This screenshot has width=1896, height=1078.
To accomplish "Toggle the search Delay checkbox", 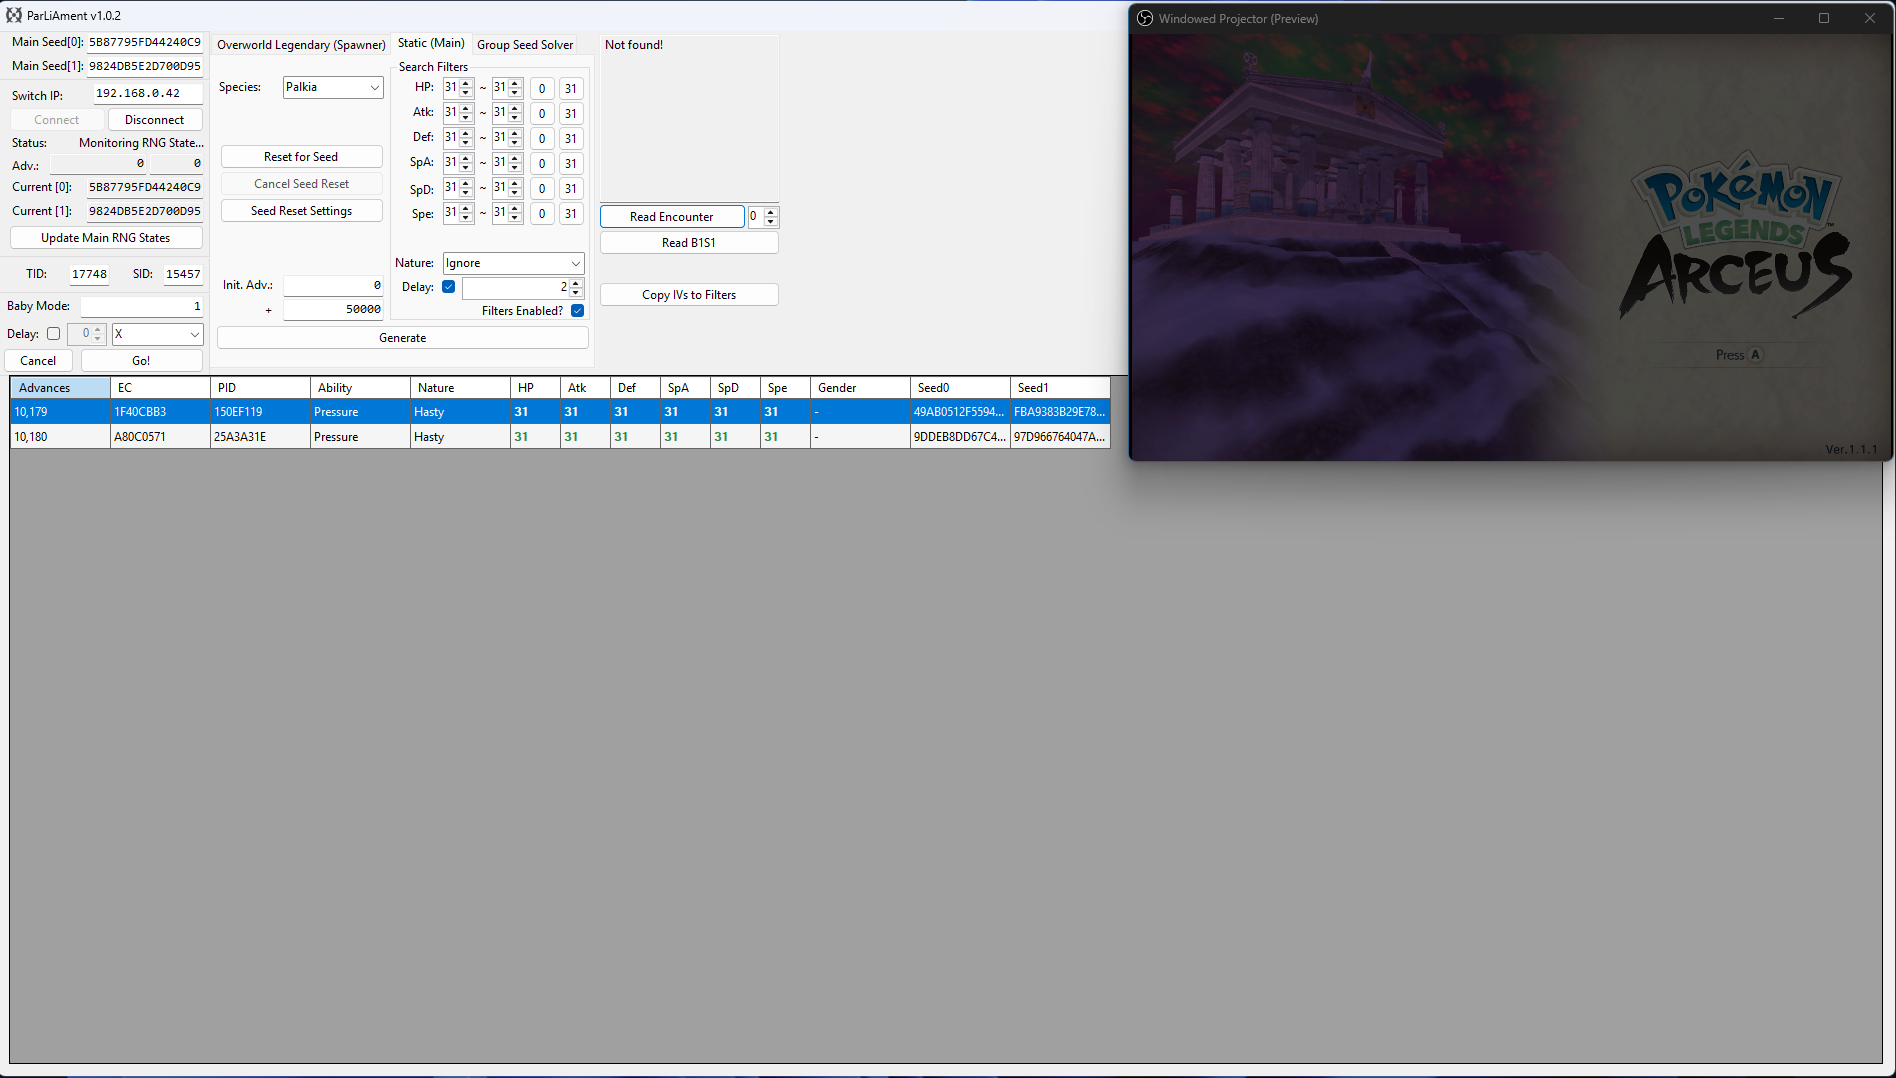I will (448, 287).
